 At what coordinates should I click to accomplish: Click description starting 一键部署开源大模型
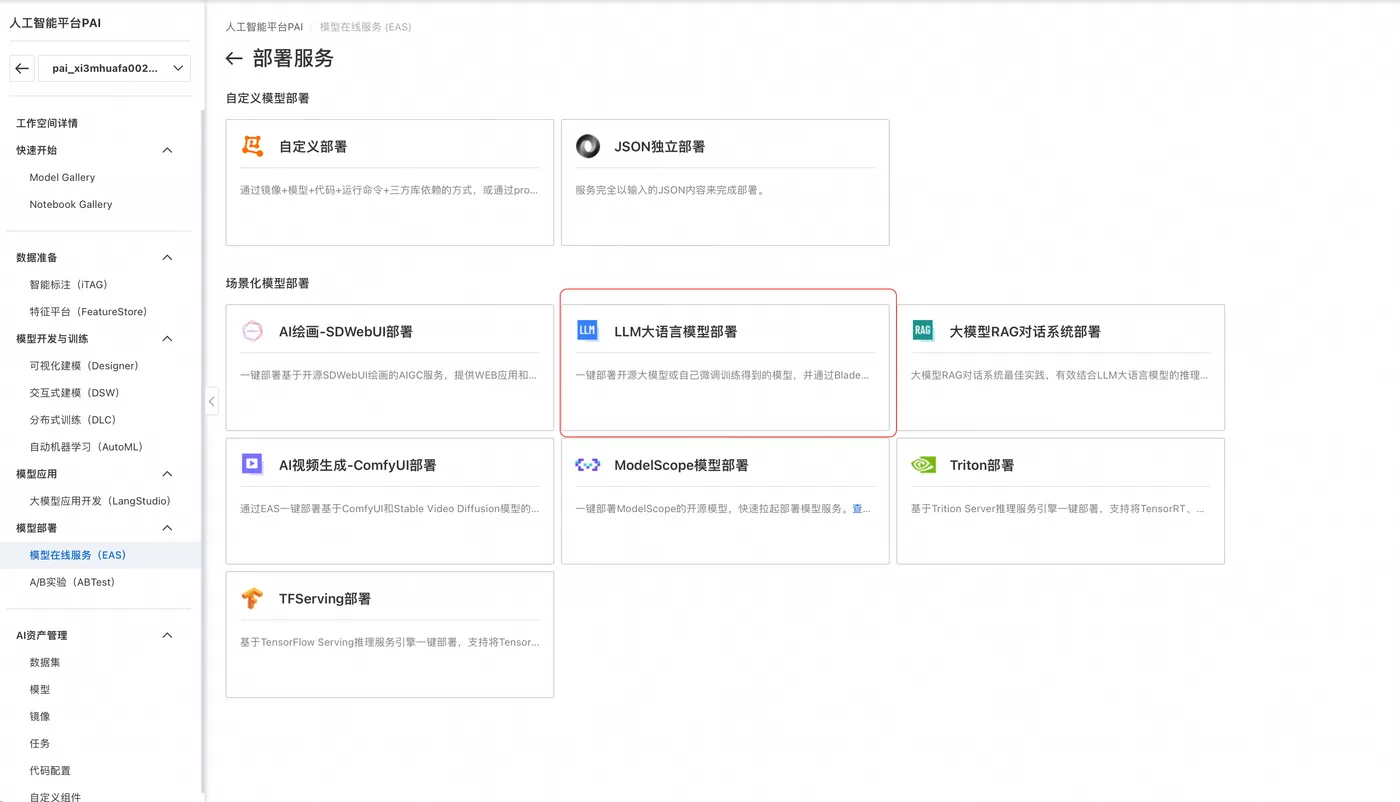coord(723,375)
